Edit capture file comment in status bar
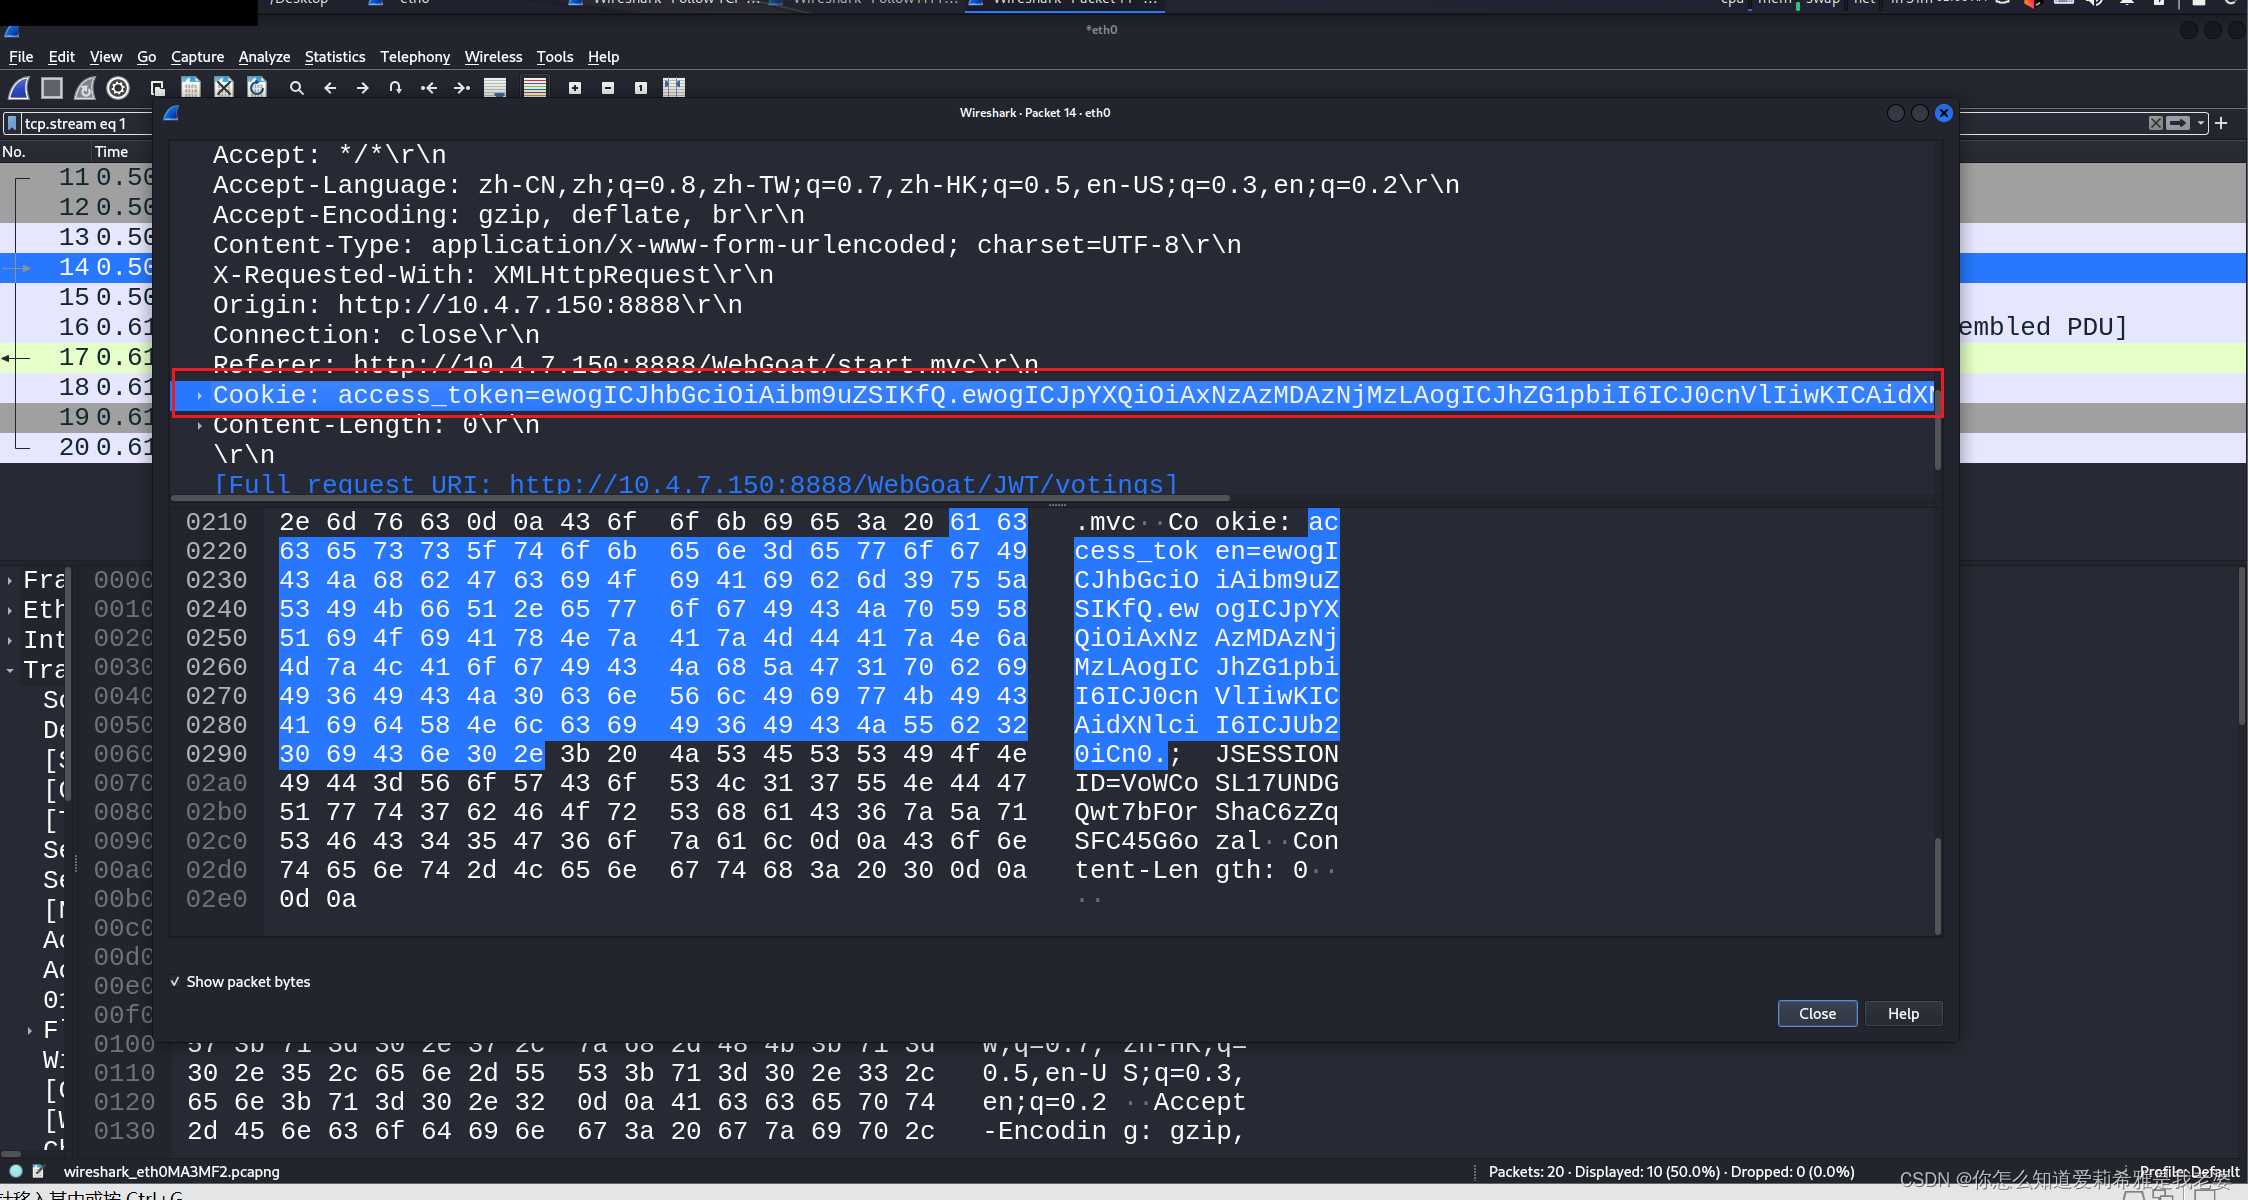Image resolution: width=2248 pixels, height=1200 pixels. pyautogui.click(x=39, y=1171)
